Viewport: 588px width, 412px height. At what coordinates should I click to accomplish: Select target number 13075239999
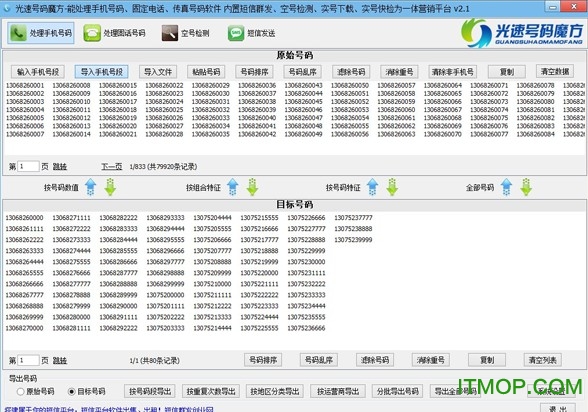[353, 240]
